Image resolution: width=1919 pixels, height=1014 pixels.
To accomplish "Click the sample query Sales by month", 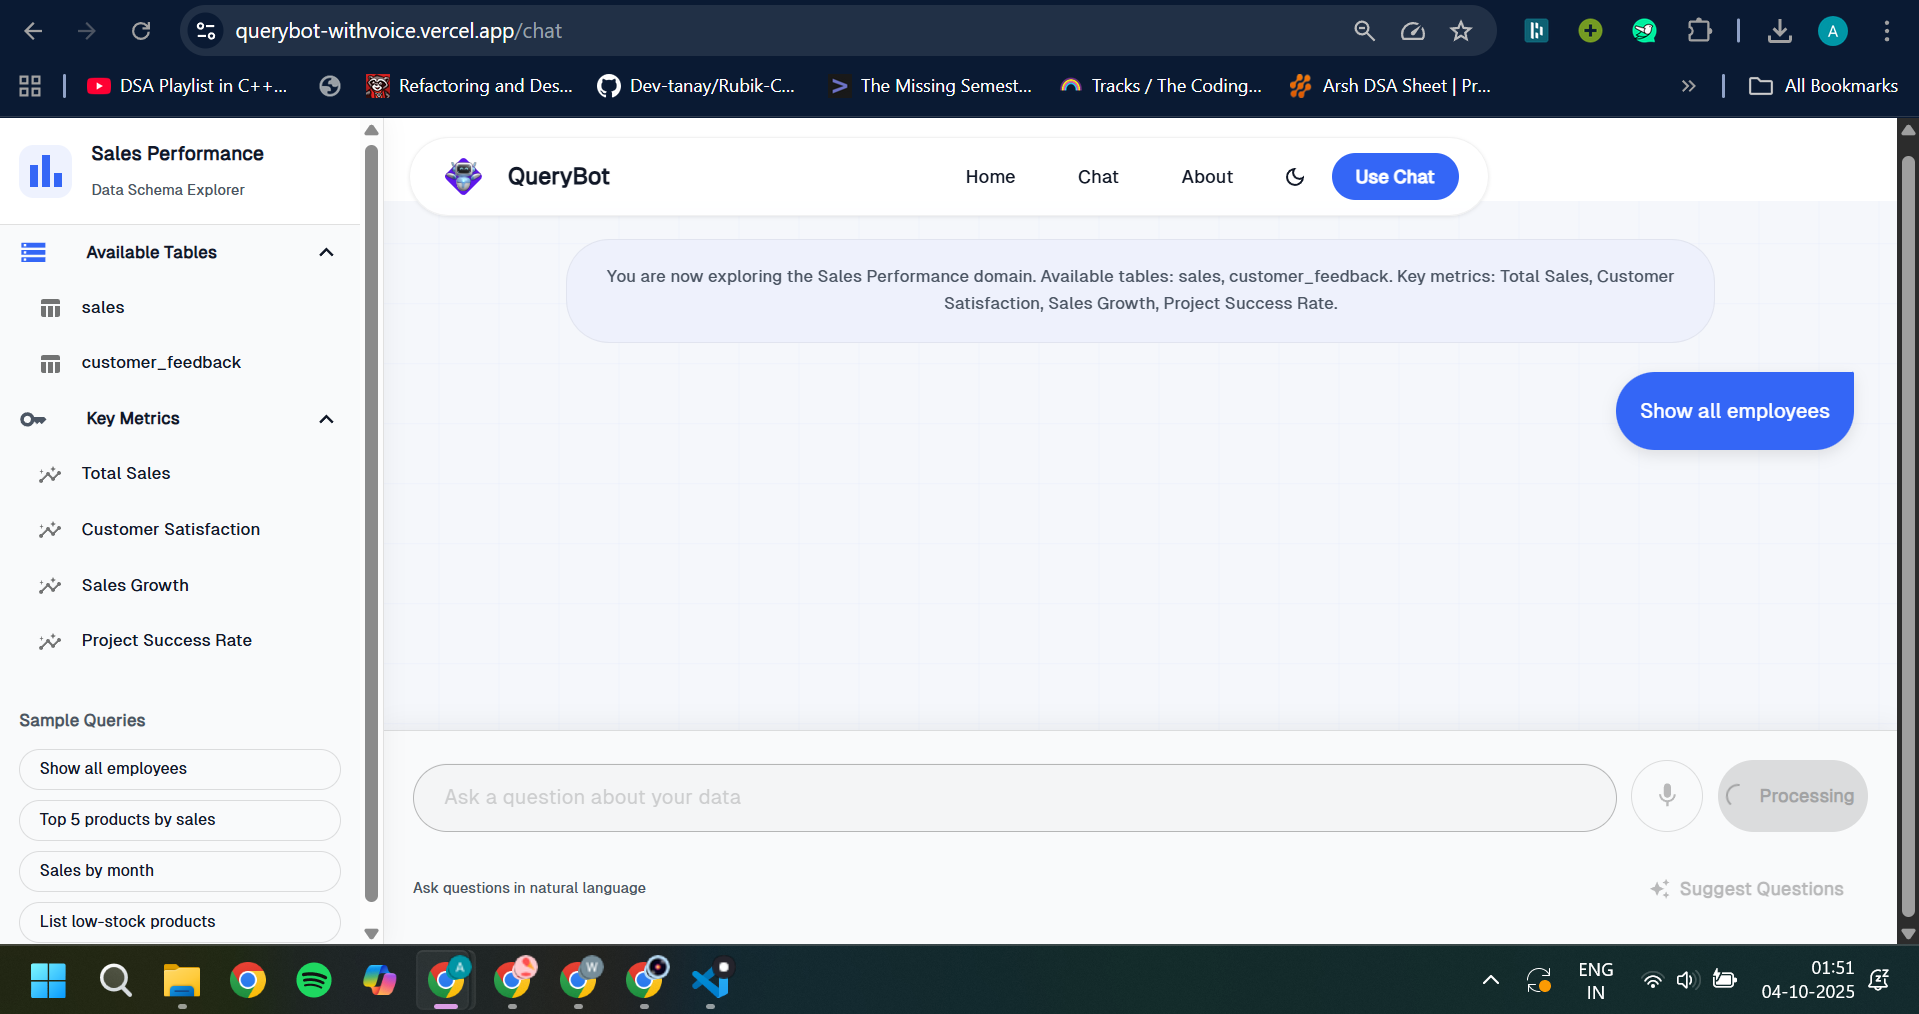I will 180,871.
